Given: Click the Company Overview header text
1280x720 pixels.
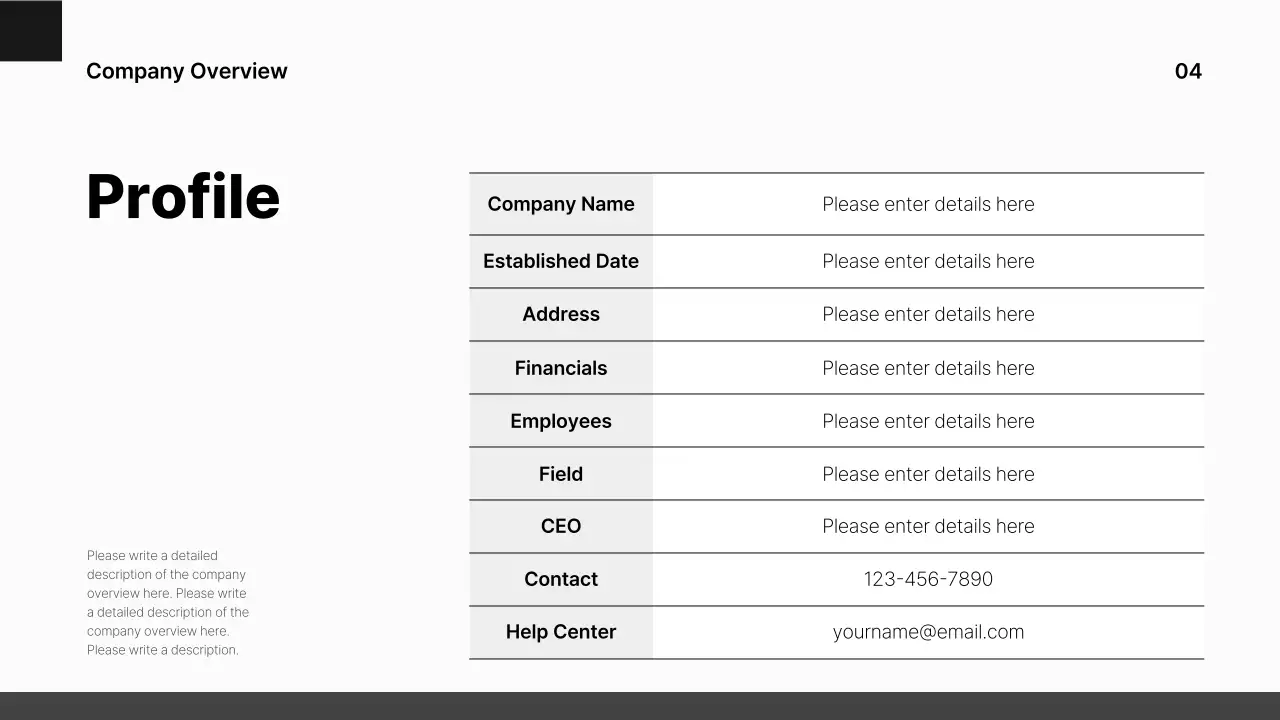Looking at the screenshot, I should [186, 71].
